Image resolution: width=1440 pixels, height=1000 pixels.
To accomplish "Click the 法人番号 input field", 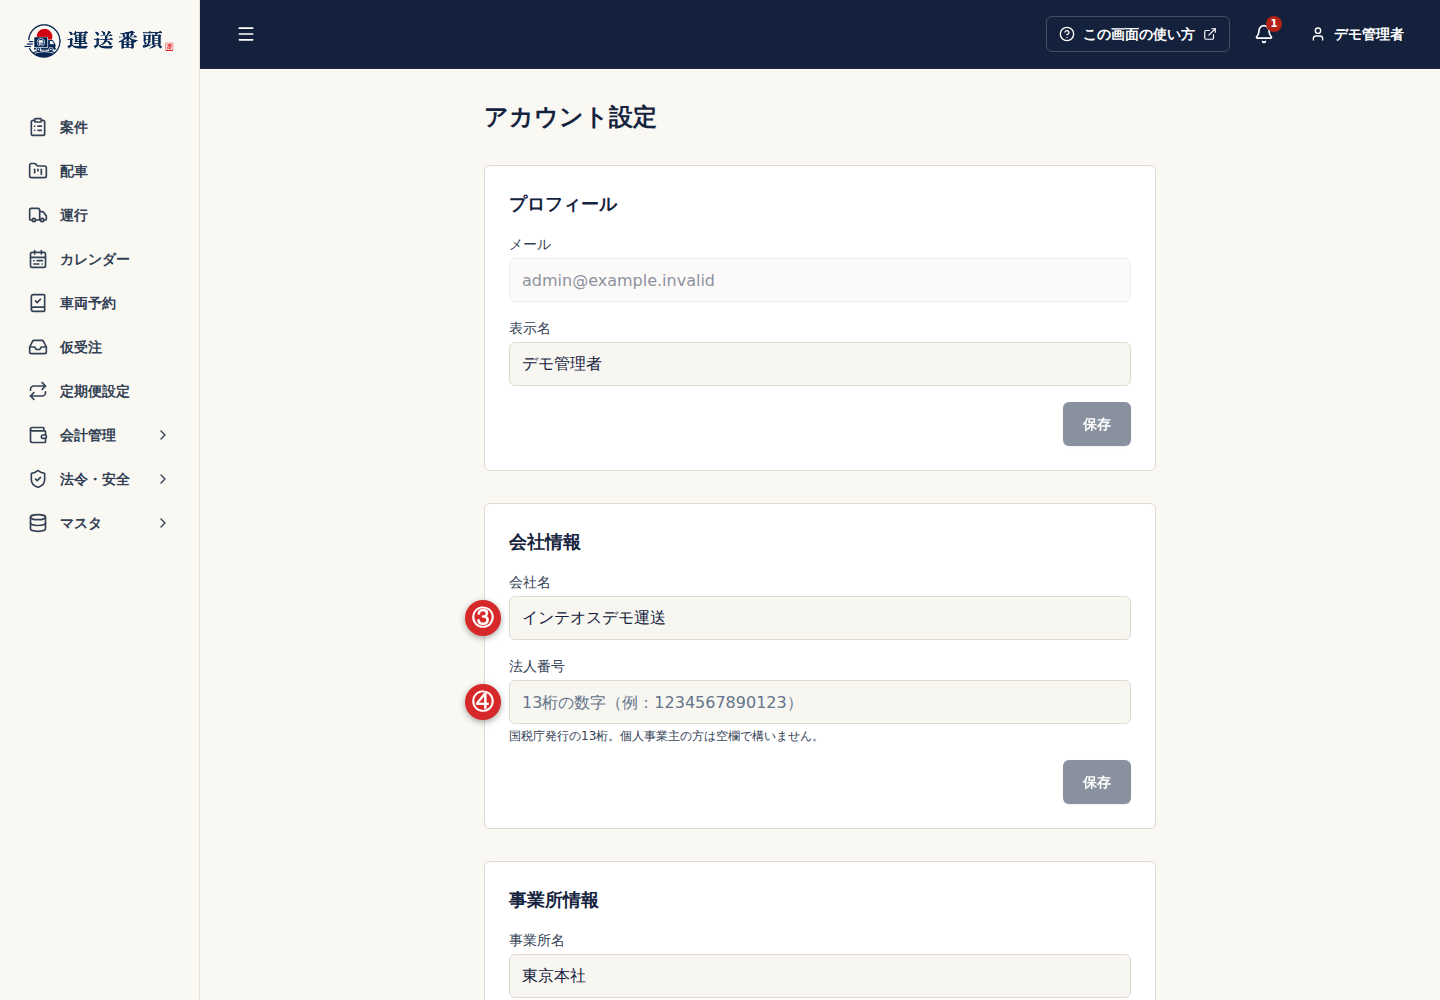I will [x=820, y=702].
